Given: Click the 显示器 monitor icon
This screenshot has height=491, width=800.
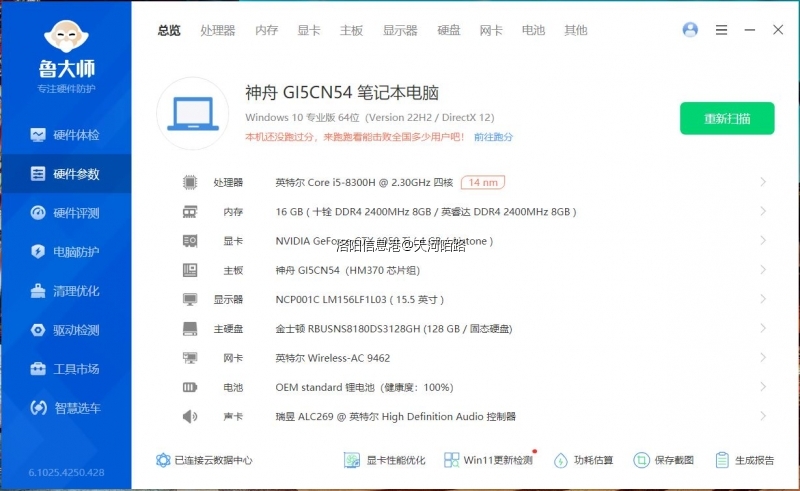Looking at the screenshot, I should point(190,299).
